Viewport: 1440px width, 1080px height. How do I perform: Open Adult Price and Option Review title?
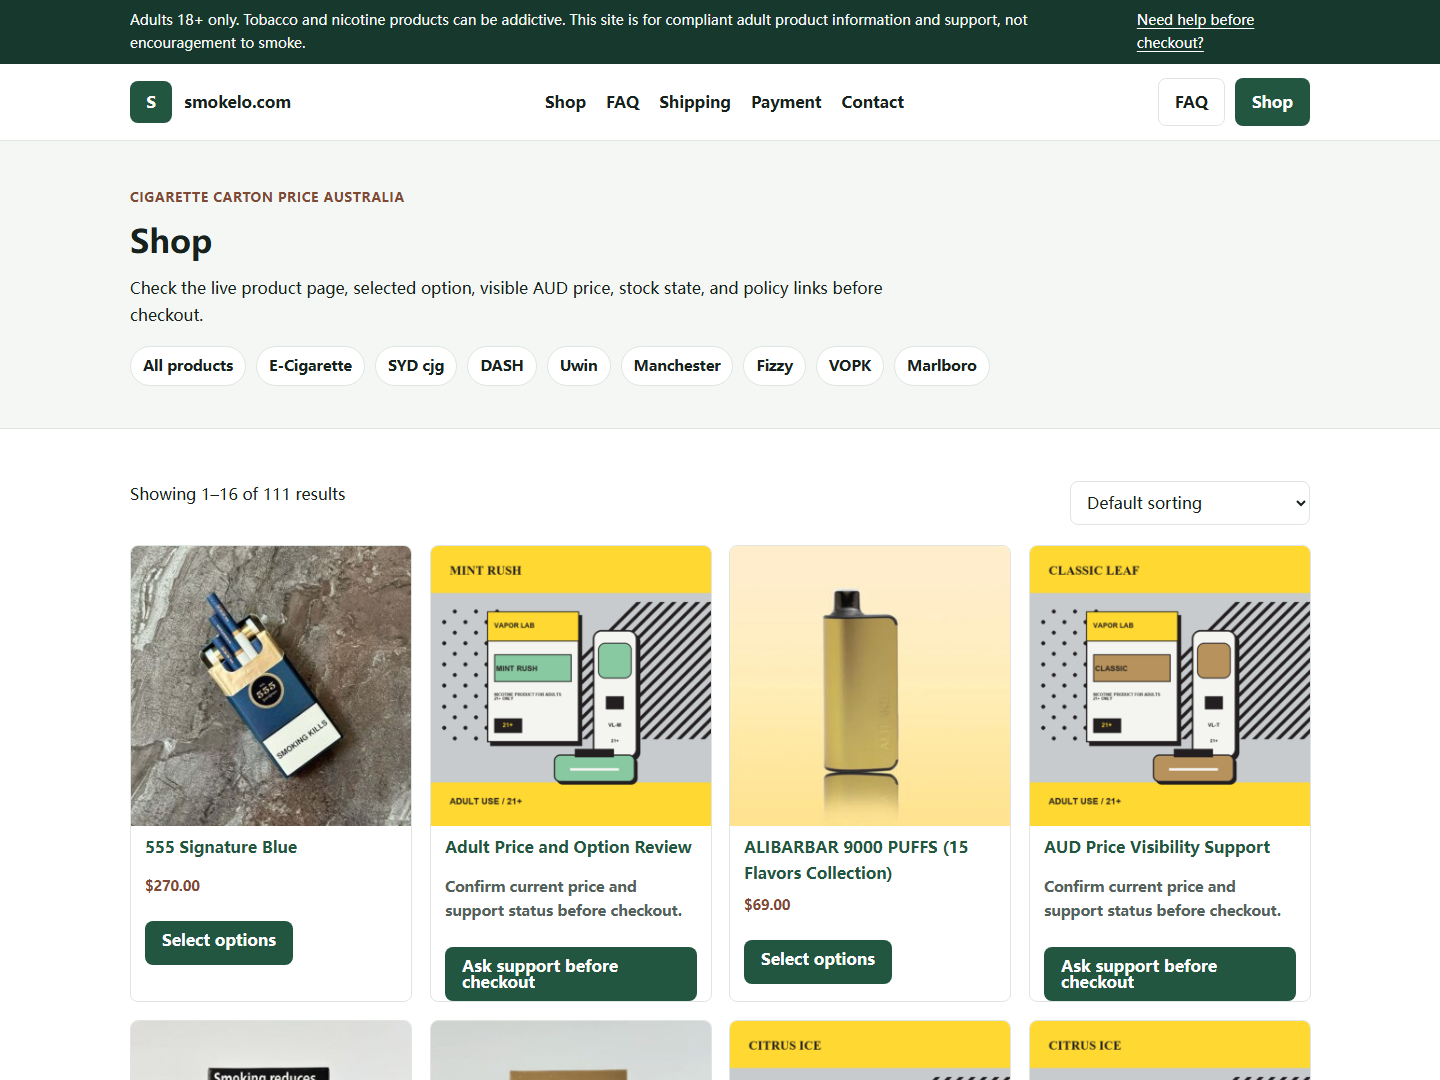click(x=568, y=847)
